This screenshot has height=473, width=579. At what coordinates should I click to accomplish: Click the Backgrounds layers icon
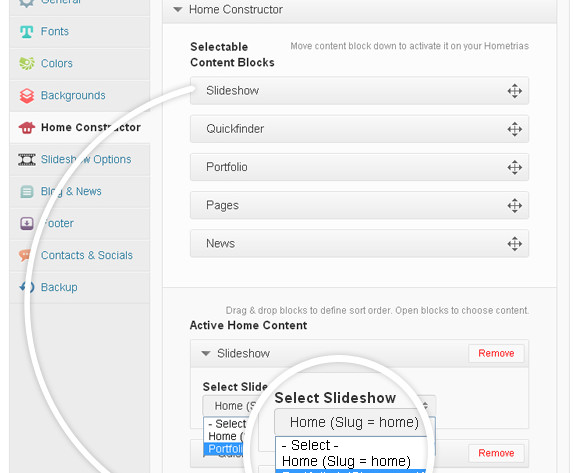(27, 96)
